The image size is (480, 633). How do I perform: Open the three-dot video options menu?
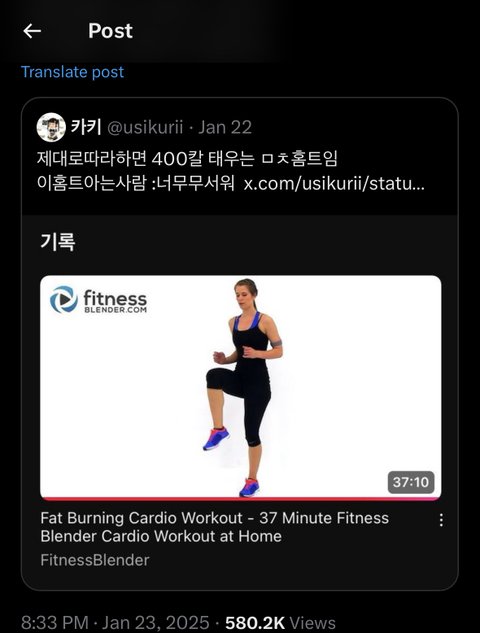point(441,520)
